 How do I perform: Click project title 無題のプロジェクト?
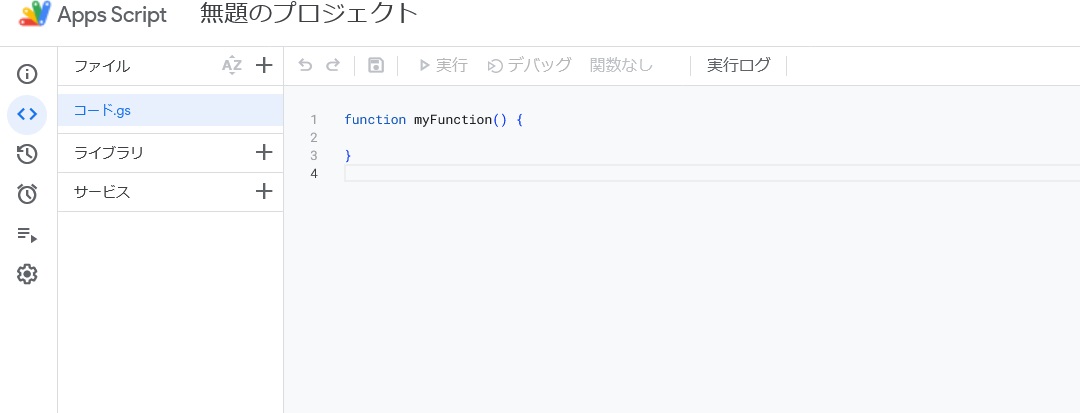[x=309, y=14]
